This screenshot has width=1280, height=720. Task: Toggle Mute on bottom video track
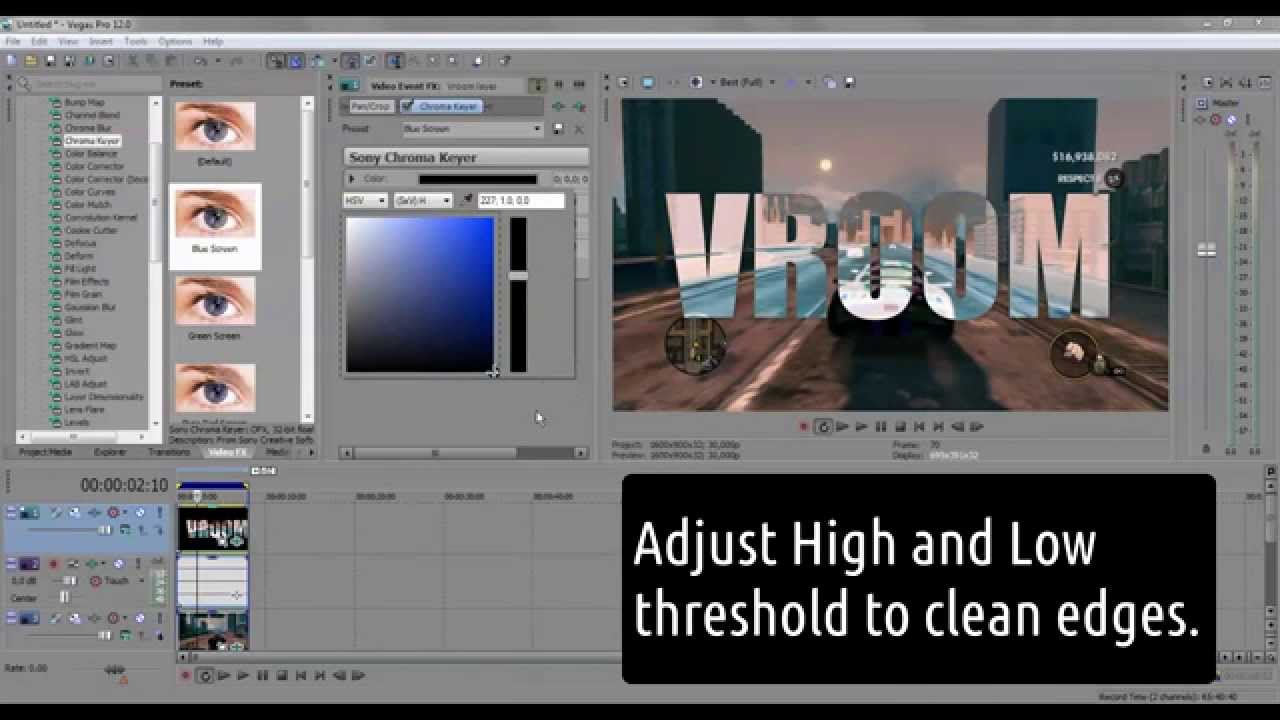point(140,620)
